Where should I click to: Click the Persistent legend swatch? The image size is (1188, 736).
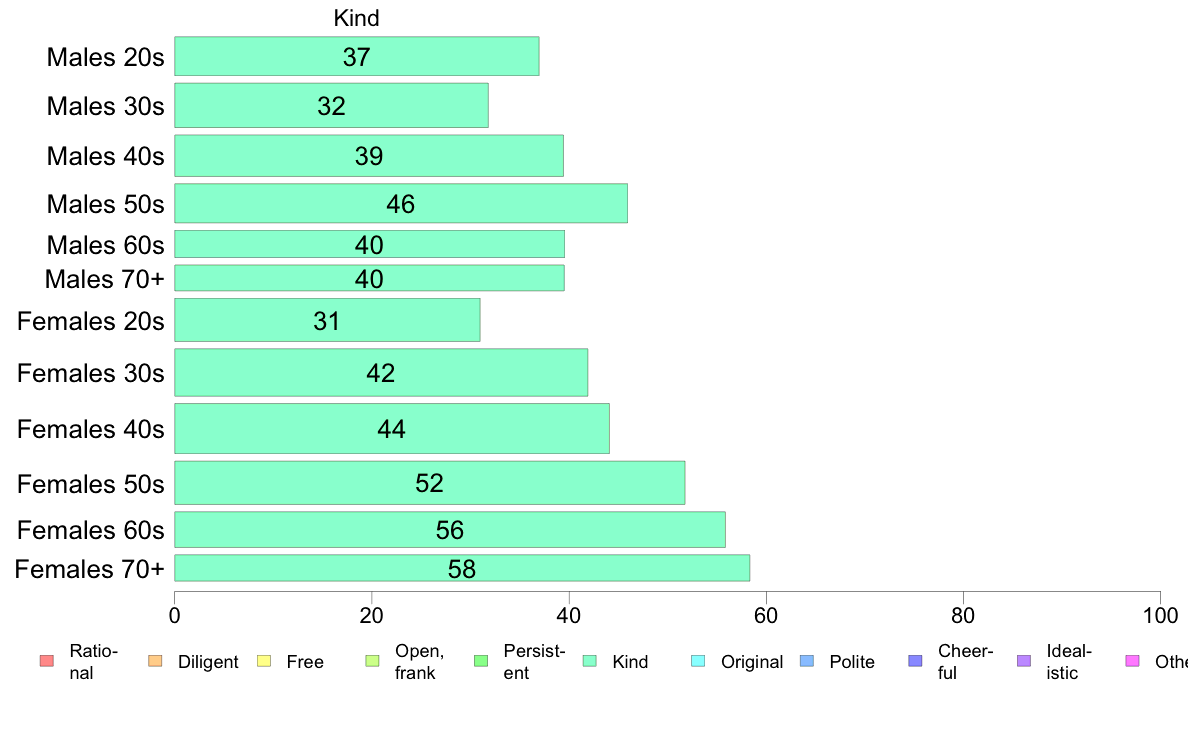pos(481,661)
